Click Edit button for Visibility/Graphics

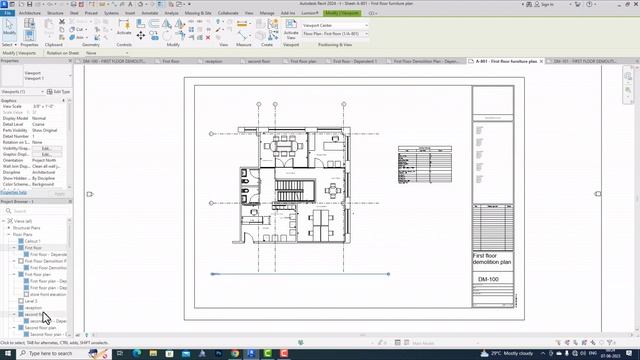[47, 148]
